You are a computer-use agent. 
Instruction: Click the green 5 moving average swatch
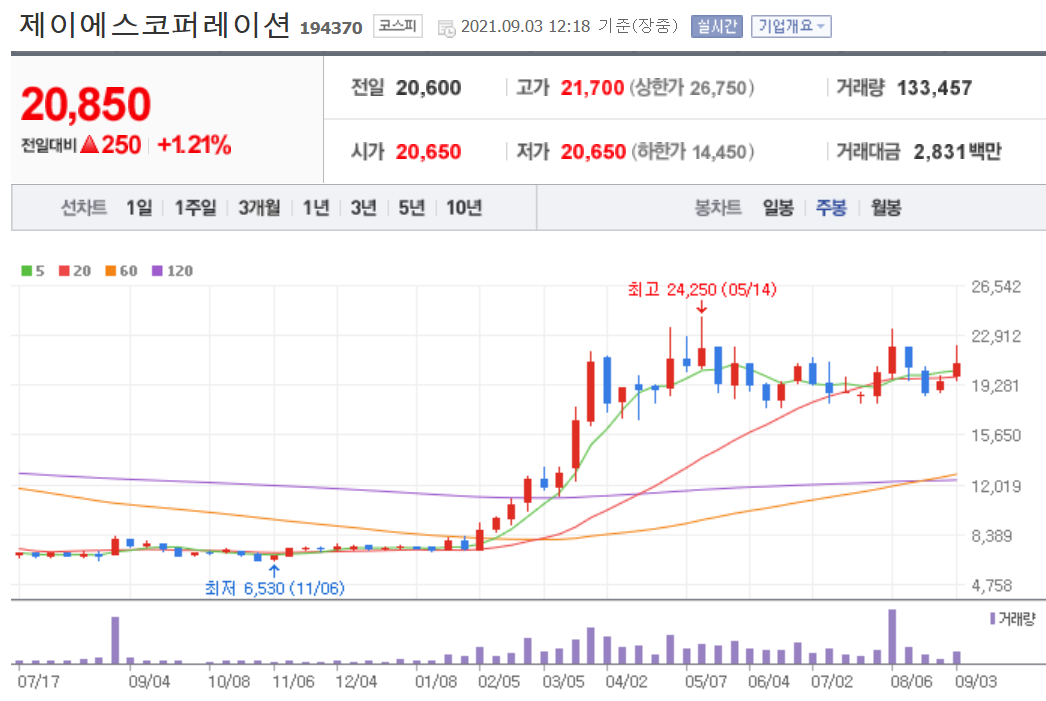[x=27, y=271]
